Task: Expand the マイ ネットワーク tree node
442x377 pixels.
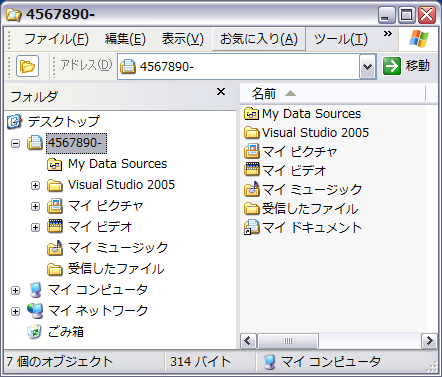Action: [15, 311]
